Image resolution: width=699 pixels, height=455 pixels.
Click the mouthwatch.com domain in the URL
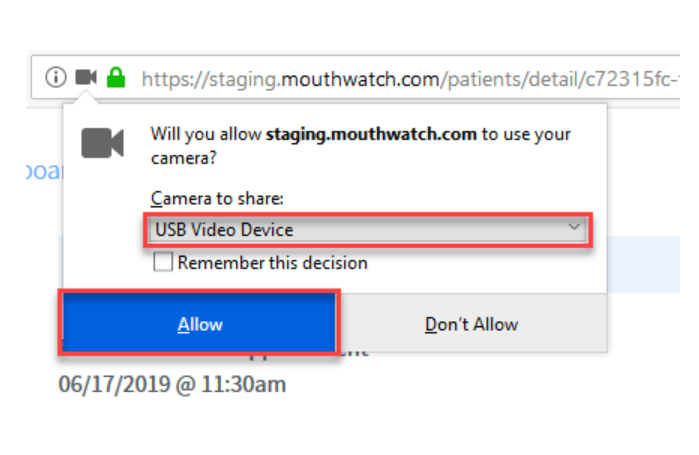[x=360, y=79]
